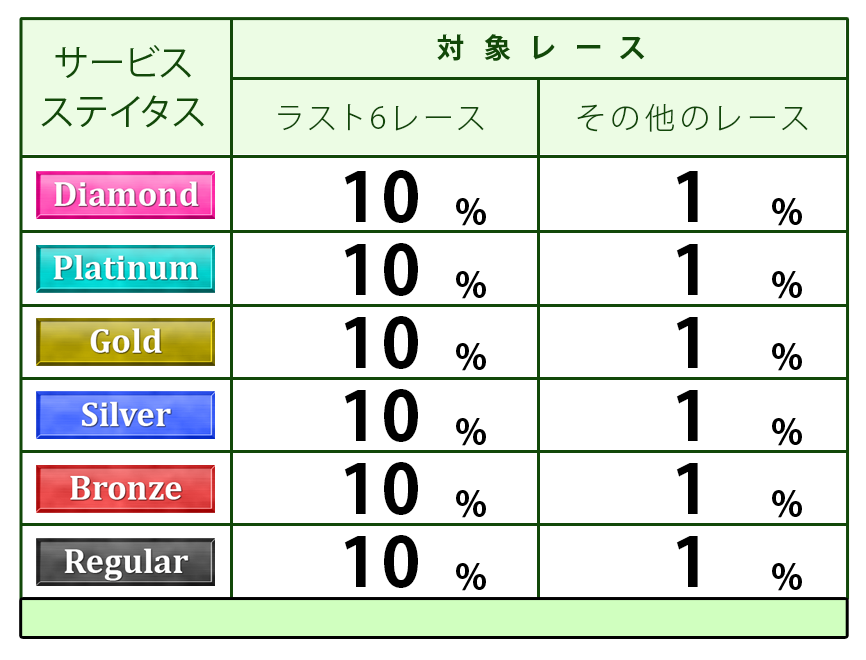866x660 pixels.
Task: Select the gray Regular status badge
Action: [125, 562]
